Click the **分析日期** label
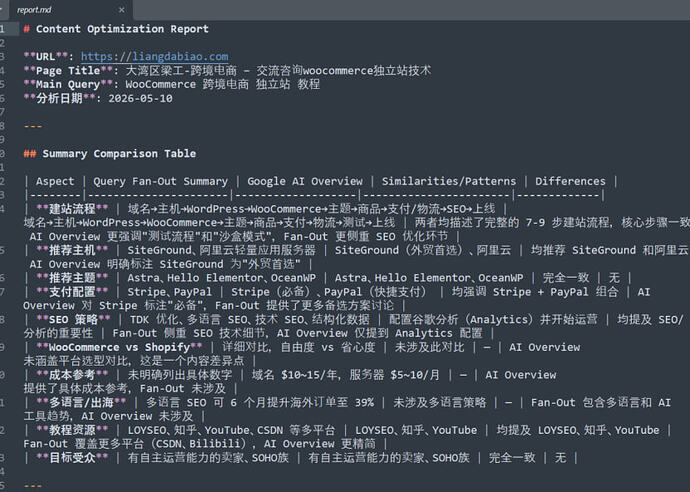Screen dimensions: 690x492 coord(59,99)
